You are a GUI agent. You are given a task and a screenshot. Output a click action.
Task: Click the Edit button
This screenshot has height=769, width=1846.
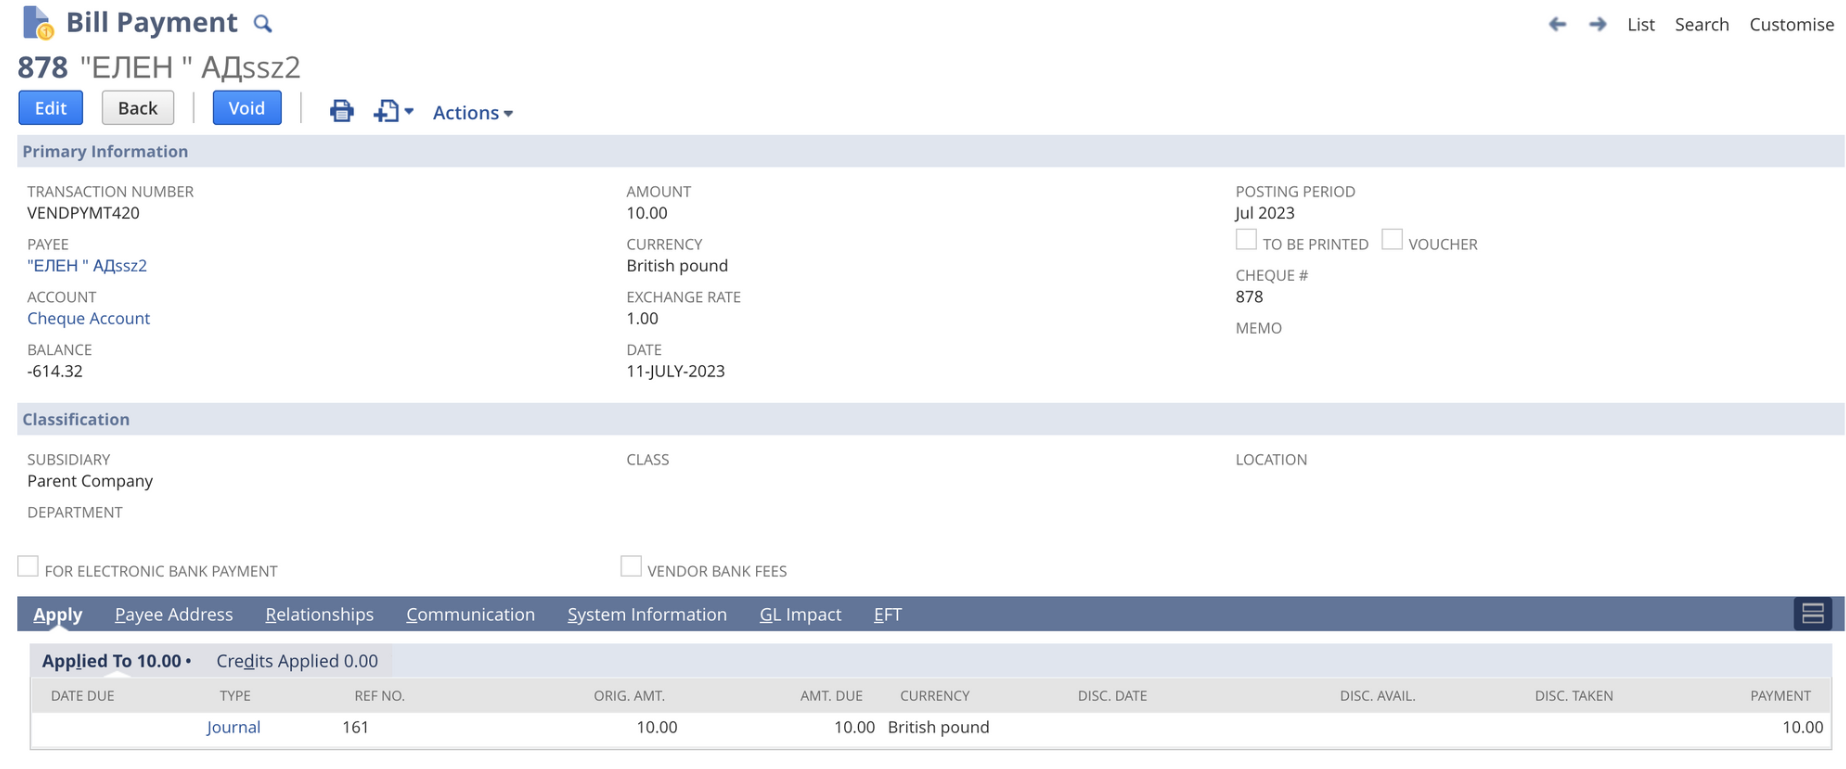pos(51,108)
